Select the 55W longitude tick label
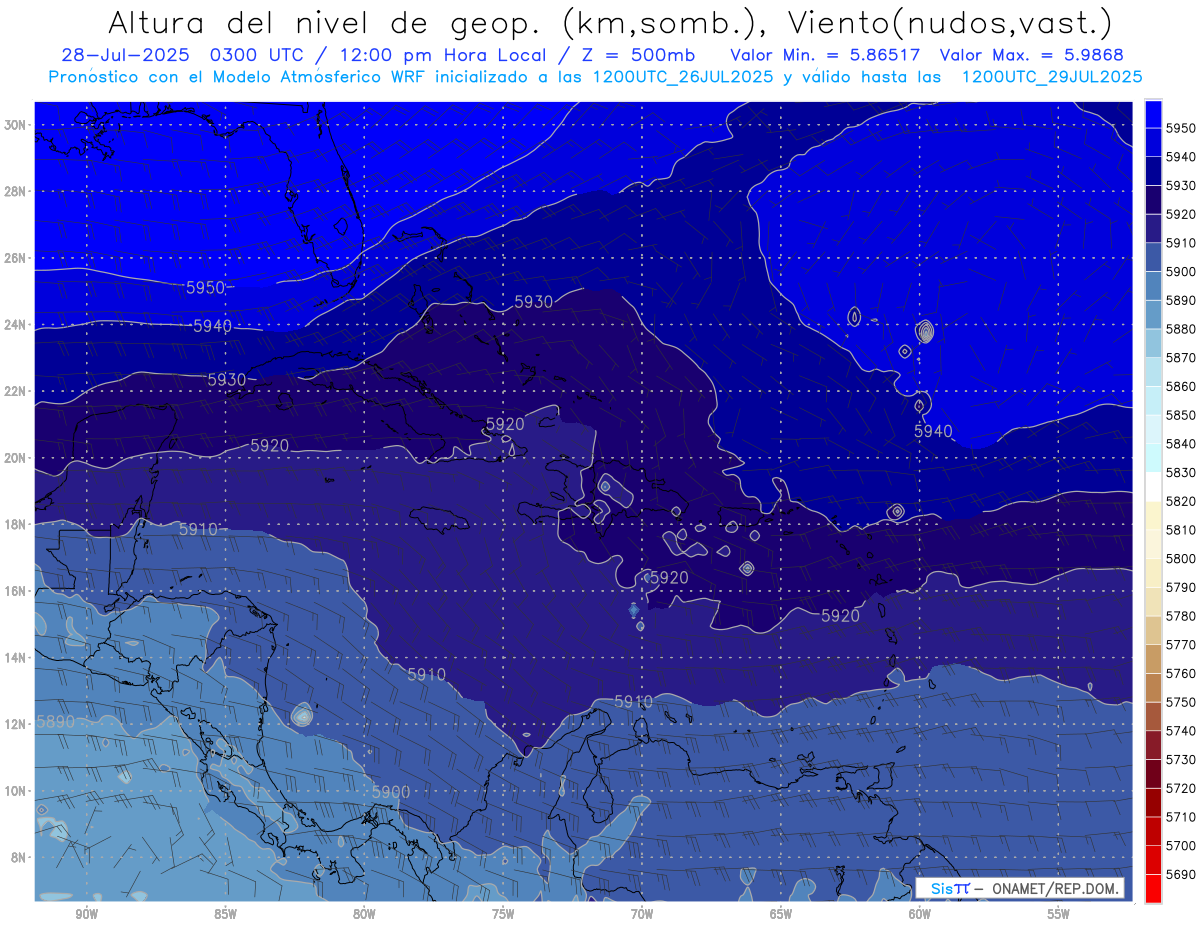 tap(1058, 914)
